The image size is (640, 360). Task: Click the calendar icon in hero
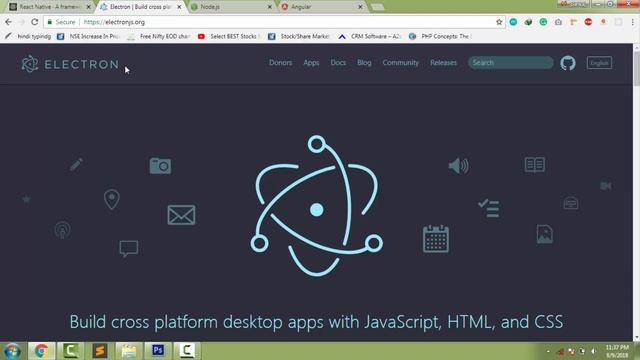tap(436, 239)
